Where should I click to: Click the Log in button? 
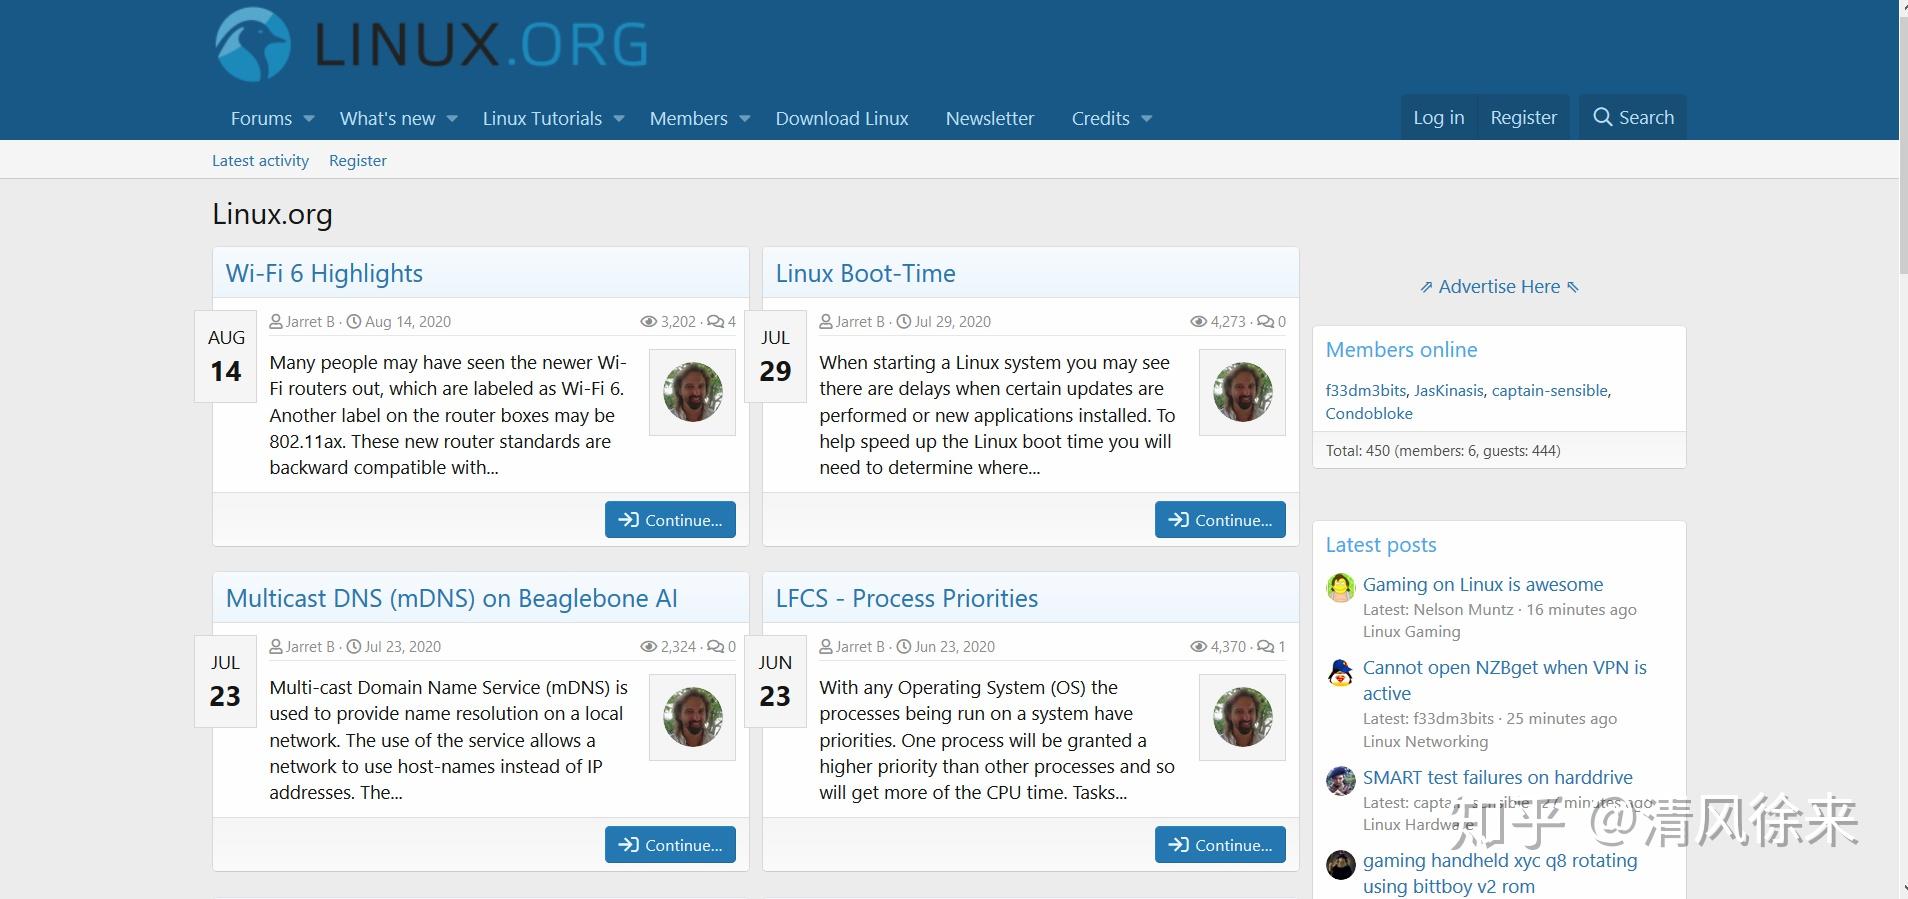[1438, 118]
